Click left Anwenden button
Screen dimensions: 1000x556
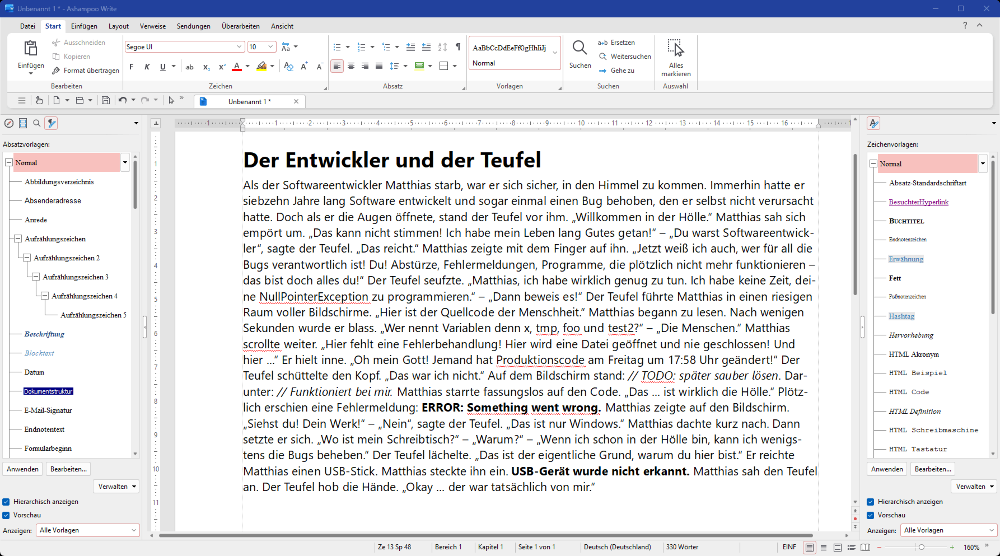tap(22, 469)
